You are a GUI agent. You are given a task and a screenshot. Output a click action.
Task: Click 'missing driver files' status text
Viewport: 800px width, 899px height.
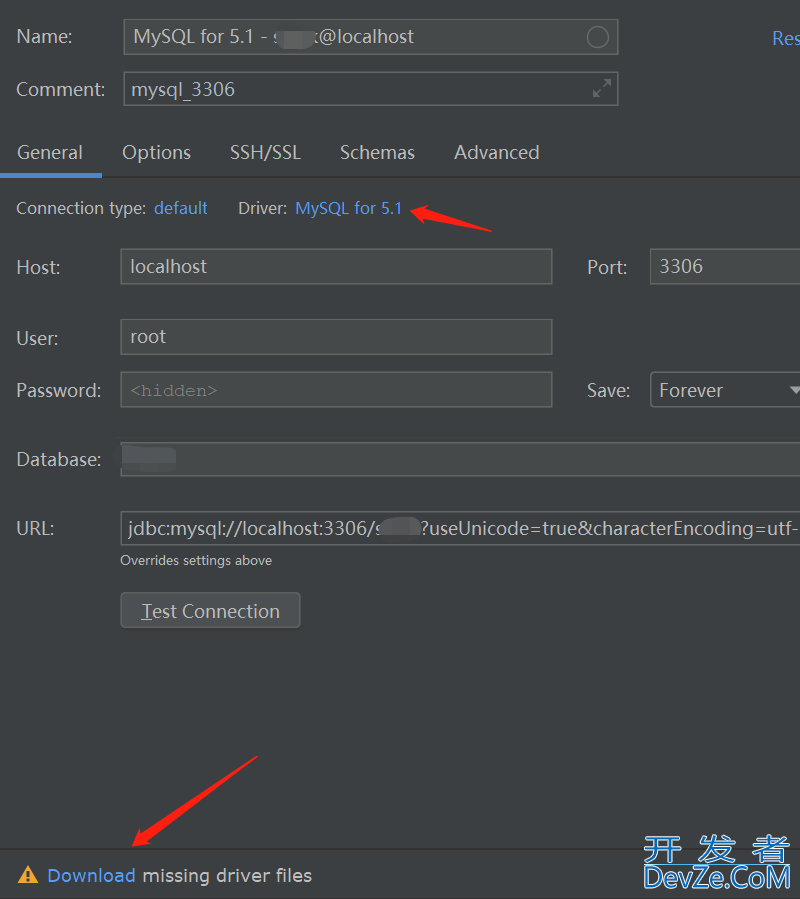[227, 875]
